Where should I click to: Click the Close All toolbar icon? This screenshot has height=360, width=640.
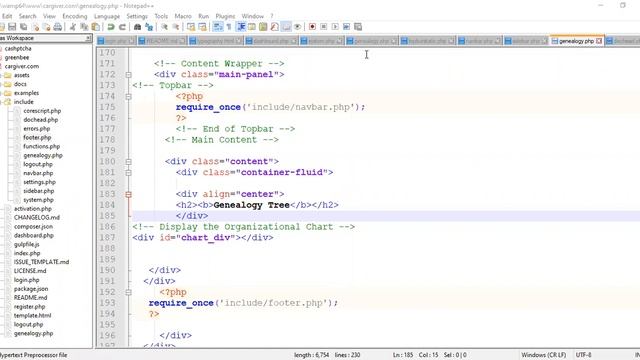click(x=47, y=27)
